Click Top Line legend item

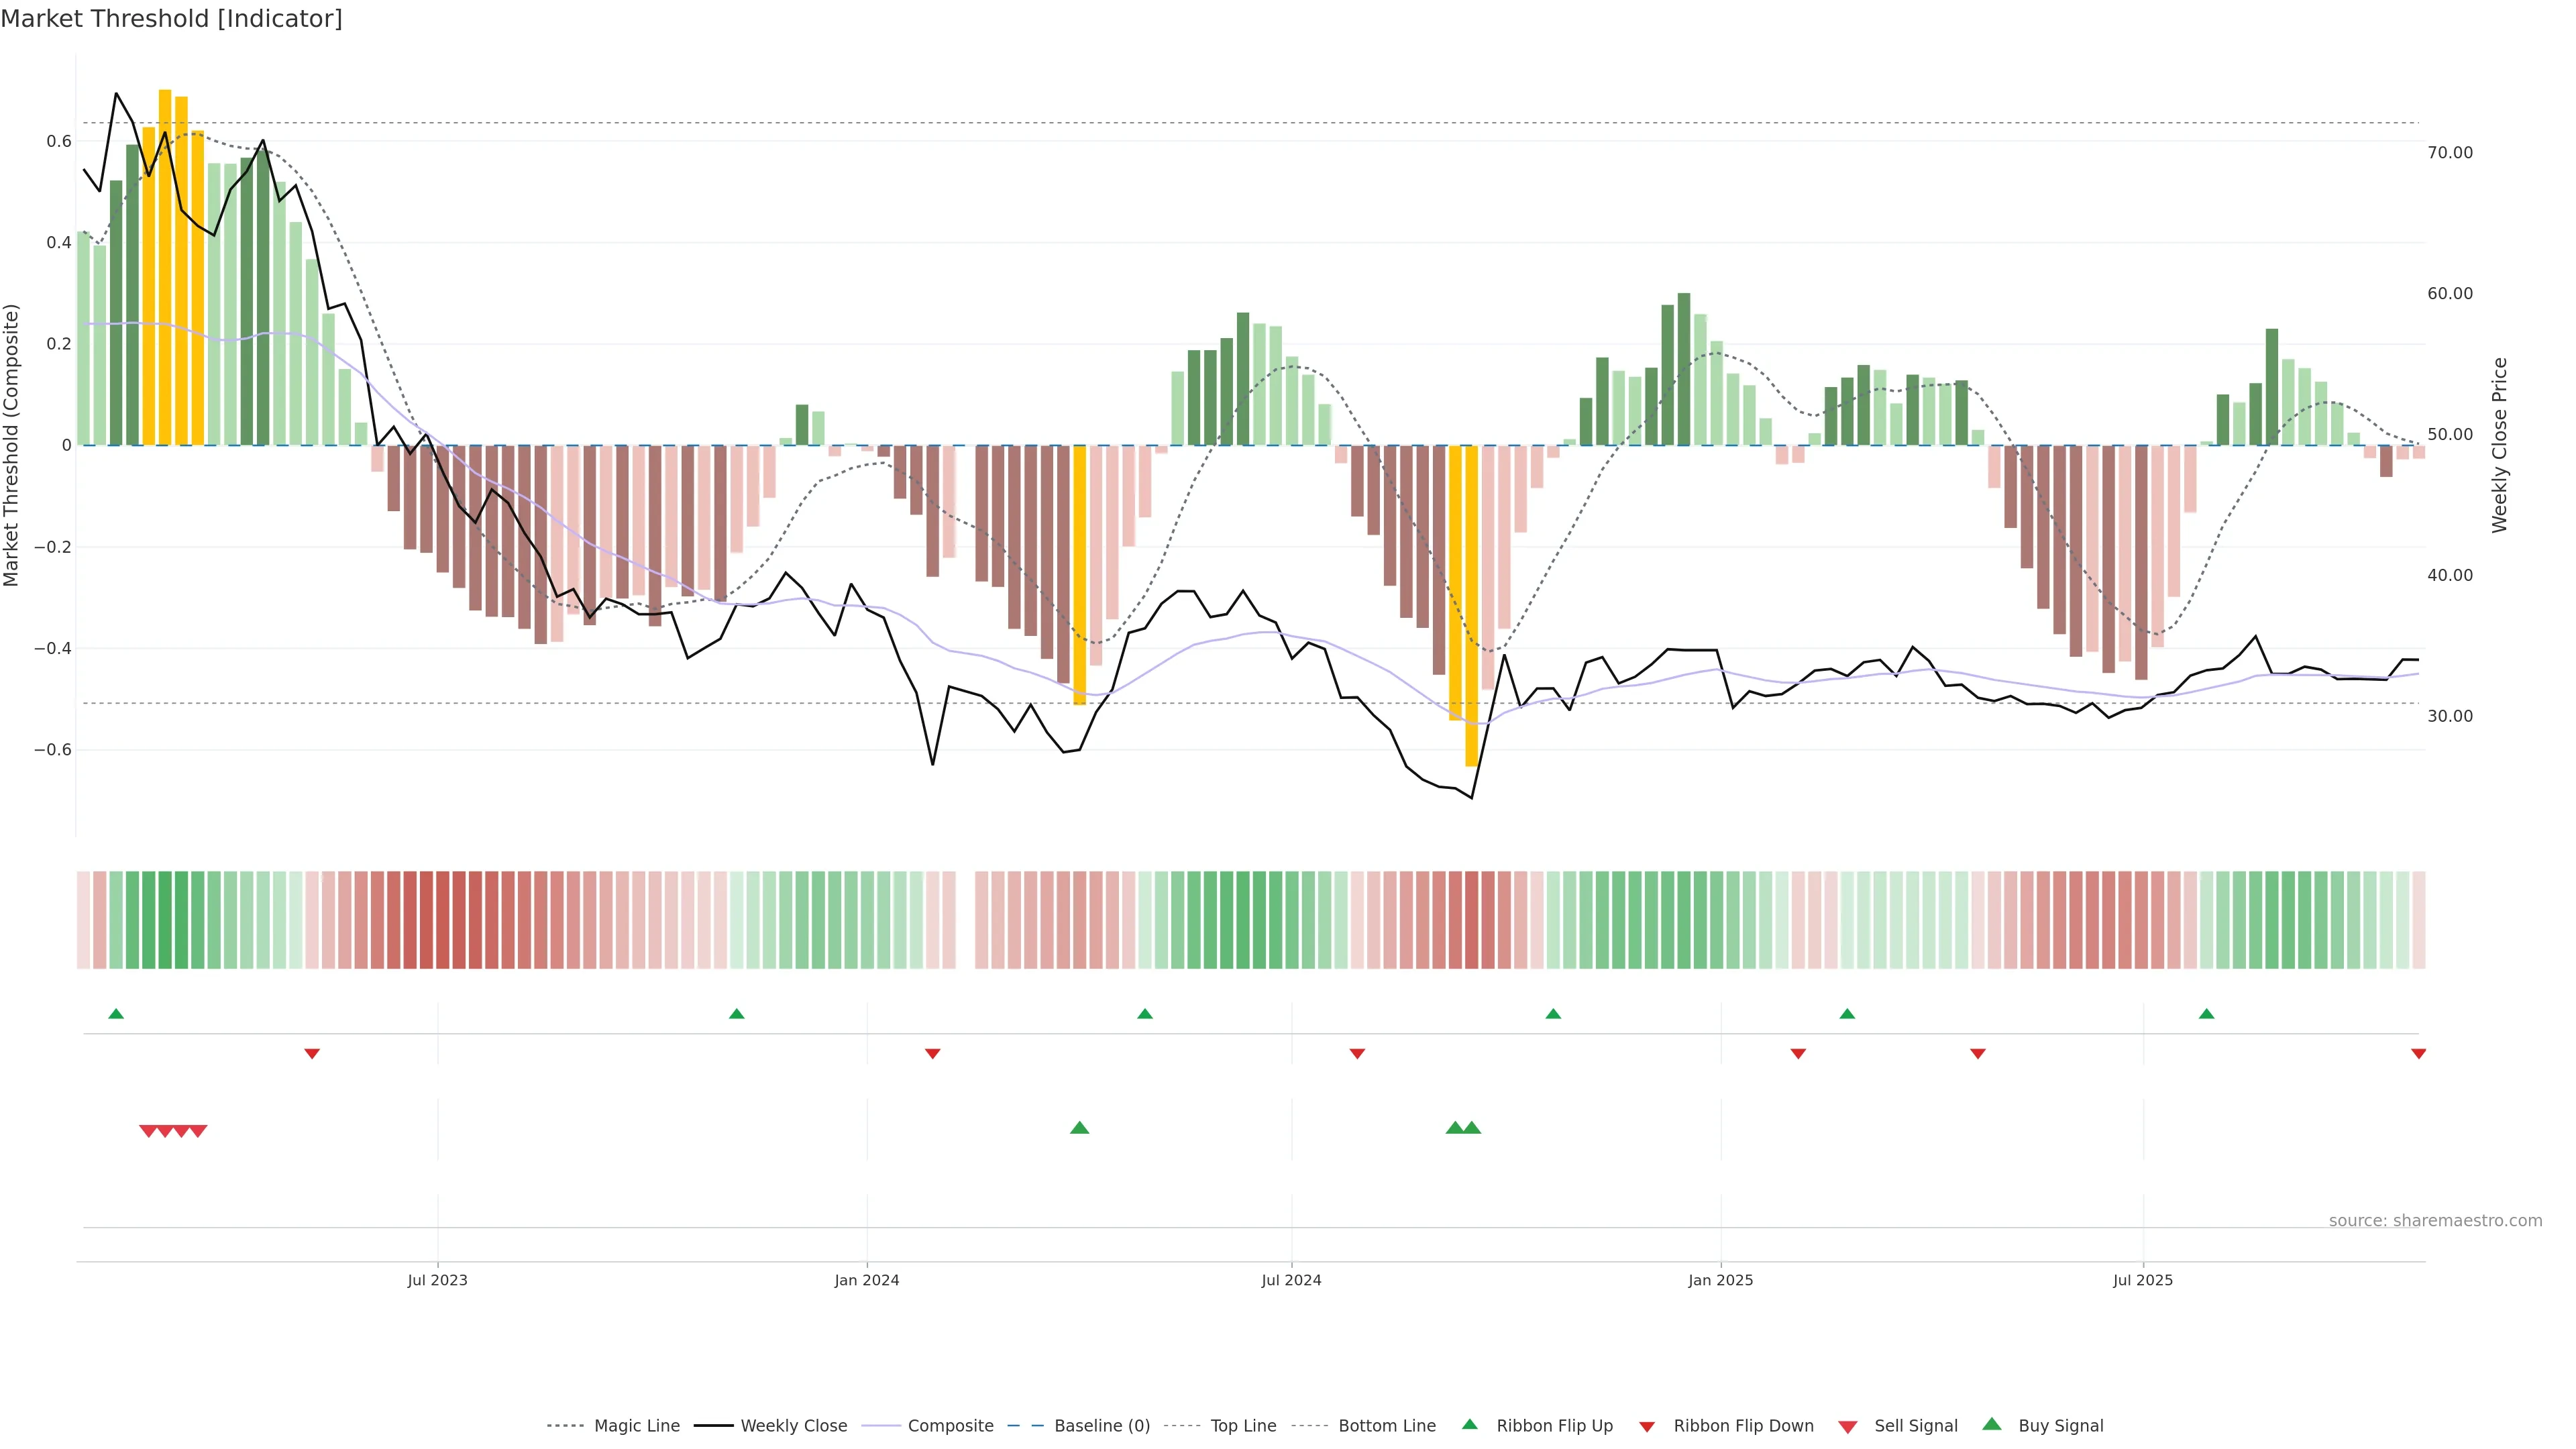[x=1243, y=1426]
